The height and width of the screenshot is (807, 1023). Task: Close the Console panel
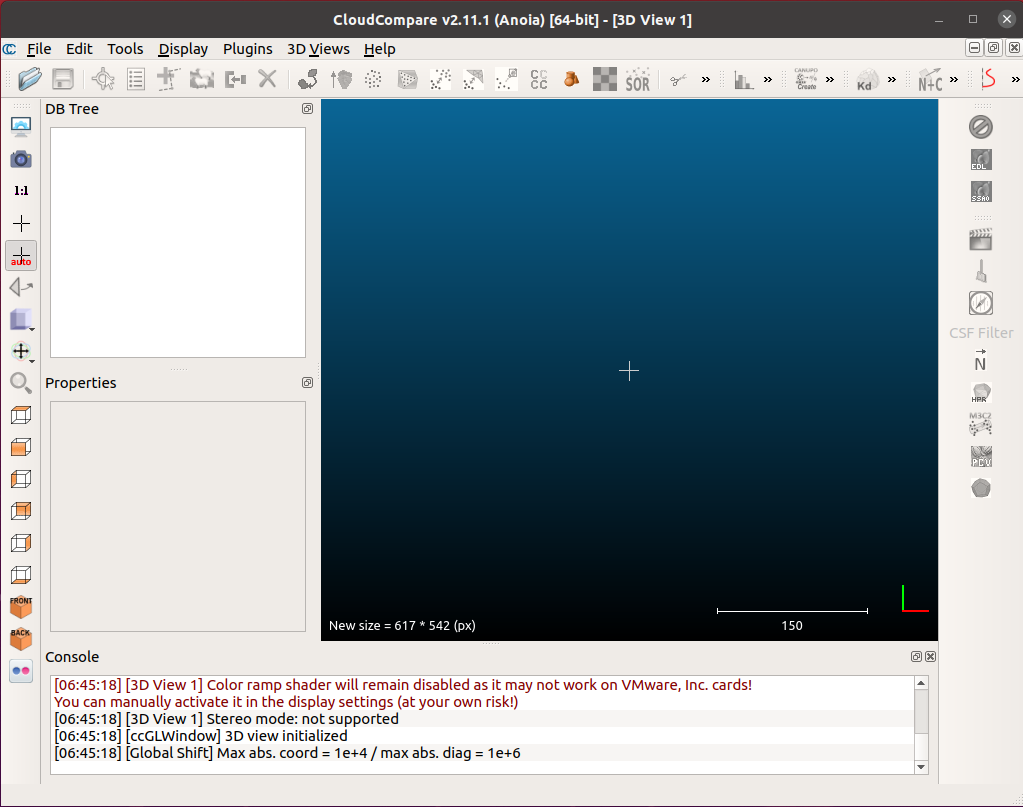(x=930, y=657)
